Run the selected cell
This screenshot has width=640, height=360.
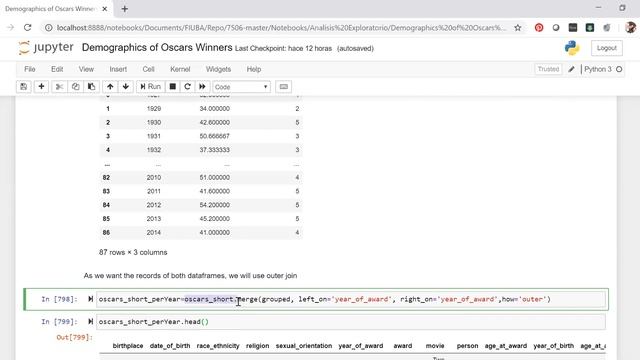coord(151,87)
